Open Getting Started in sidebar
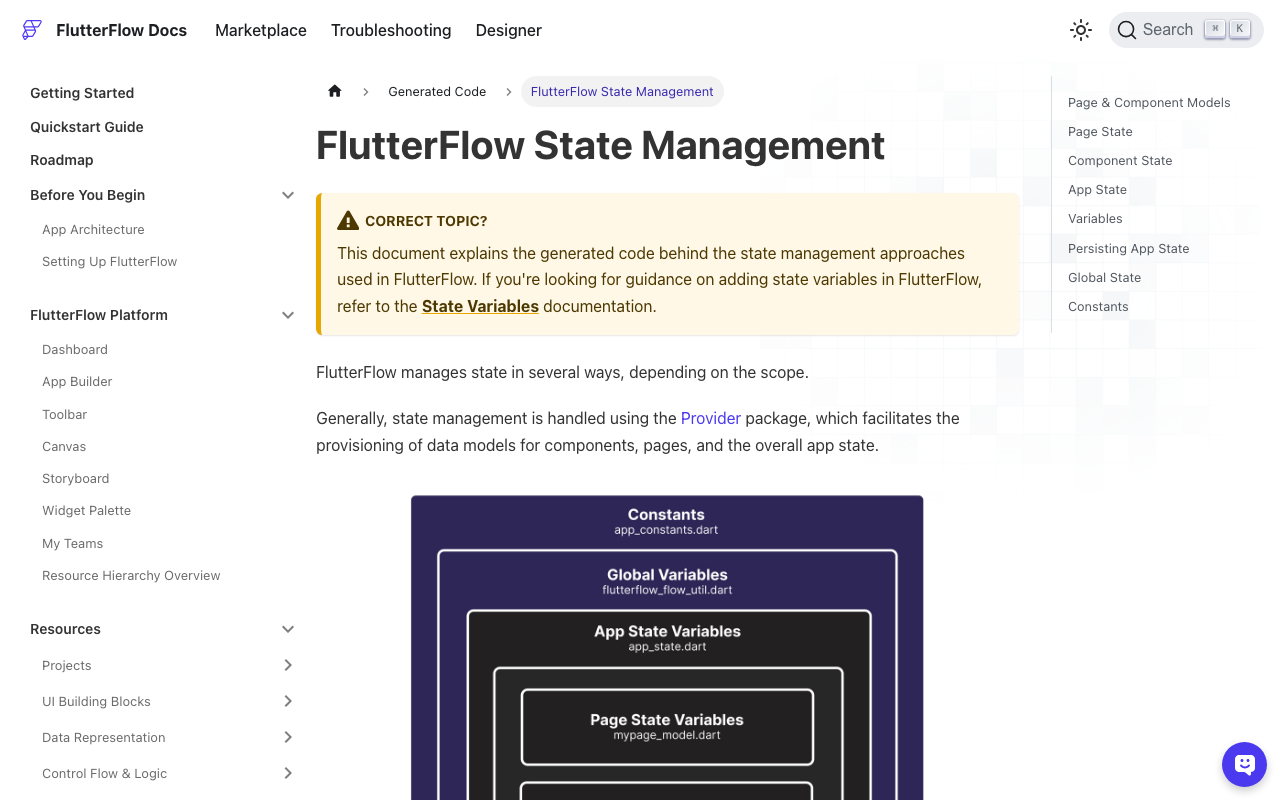This screenshot has width=1280, height=800. tap(82, 93)
